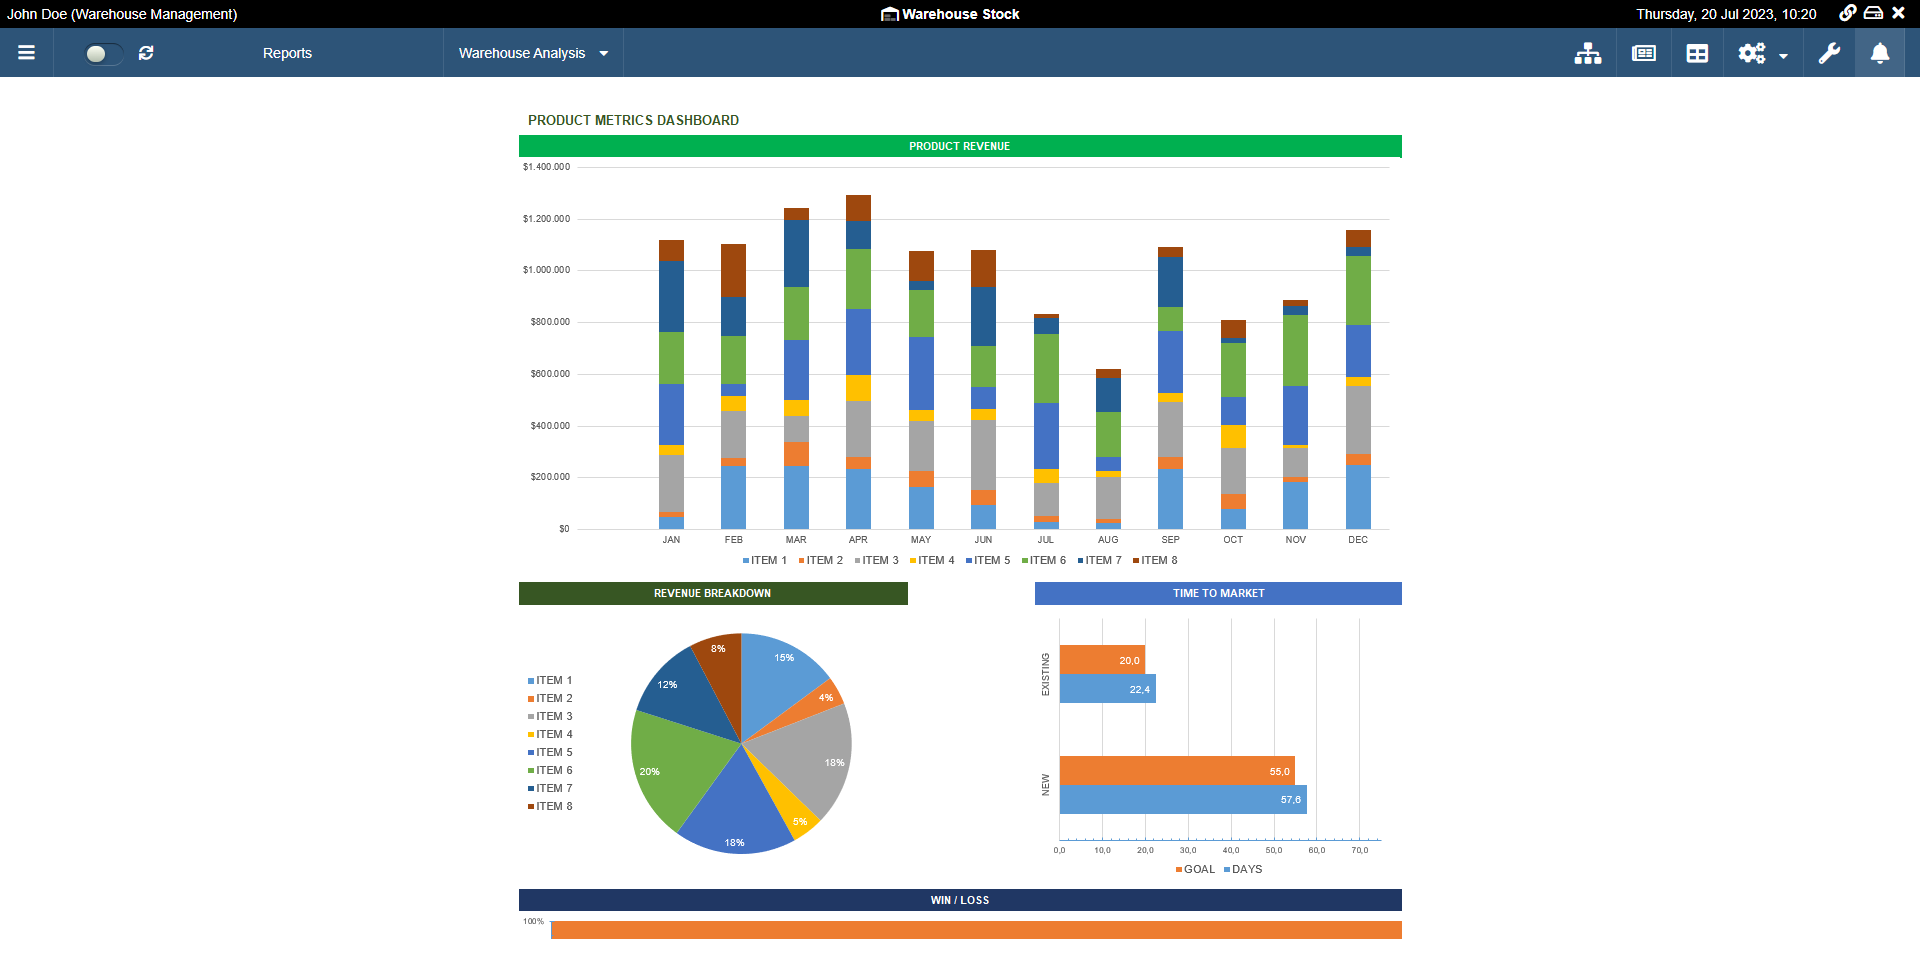Click the refresh arrows icon

point(146,53)
